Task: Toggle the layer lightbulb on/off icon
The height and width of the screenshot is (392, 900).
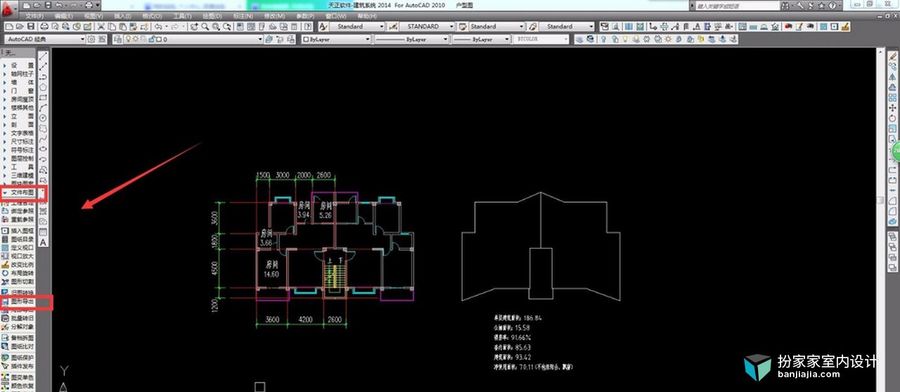Action: click(129, 39)
